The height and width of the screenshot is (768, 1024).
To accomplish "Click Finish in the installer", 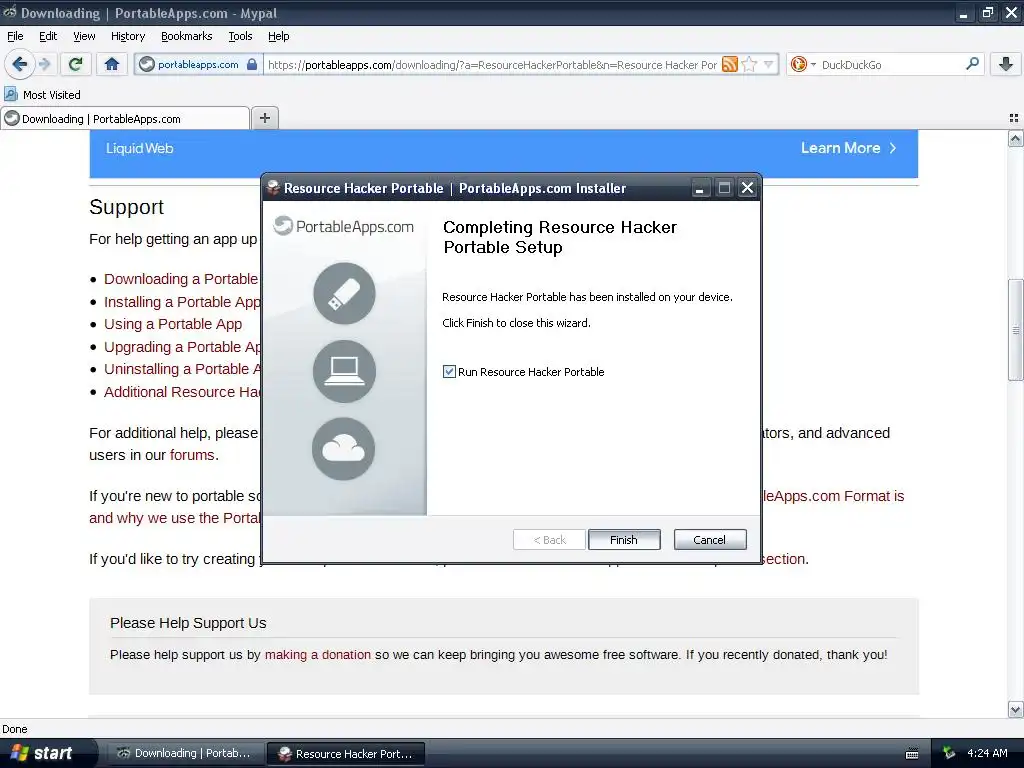I will tap(624, 539).
